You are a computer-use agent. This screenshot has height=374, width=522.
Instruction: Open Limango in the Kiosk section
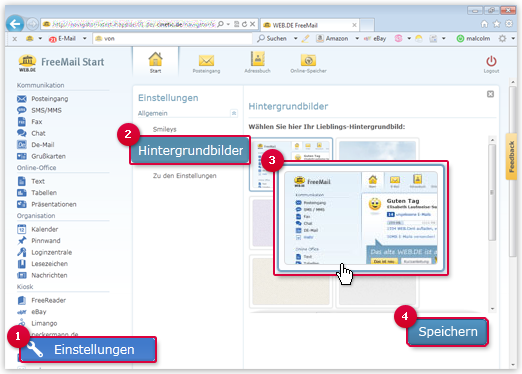[37, 323]
